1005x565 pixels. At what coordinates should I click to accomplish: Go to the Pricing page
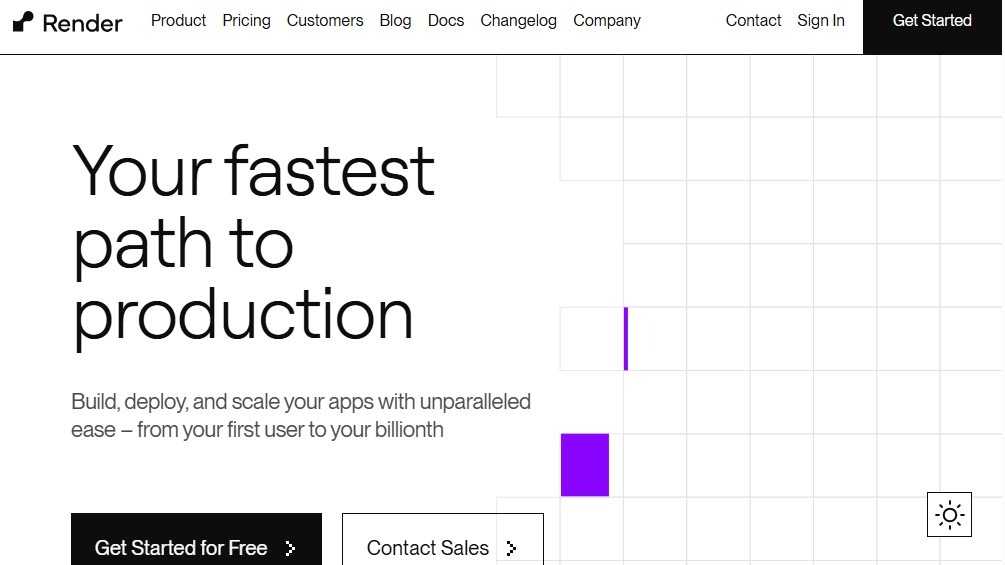(246, 20)
